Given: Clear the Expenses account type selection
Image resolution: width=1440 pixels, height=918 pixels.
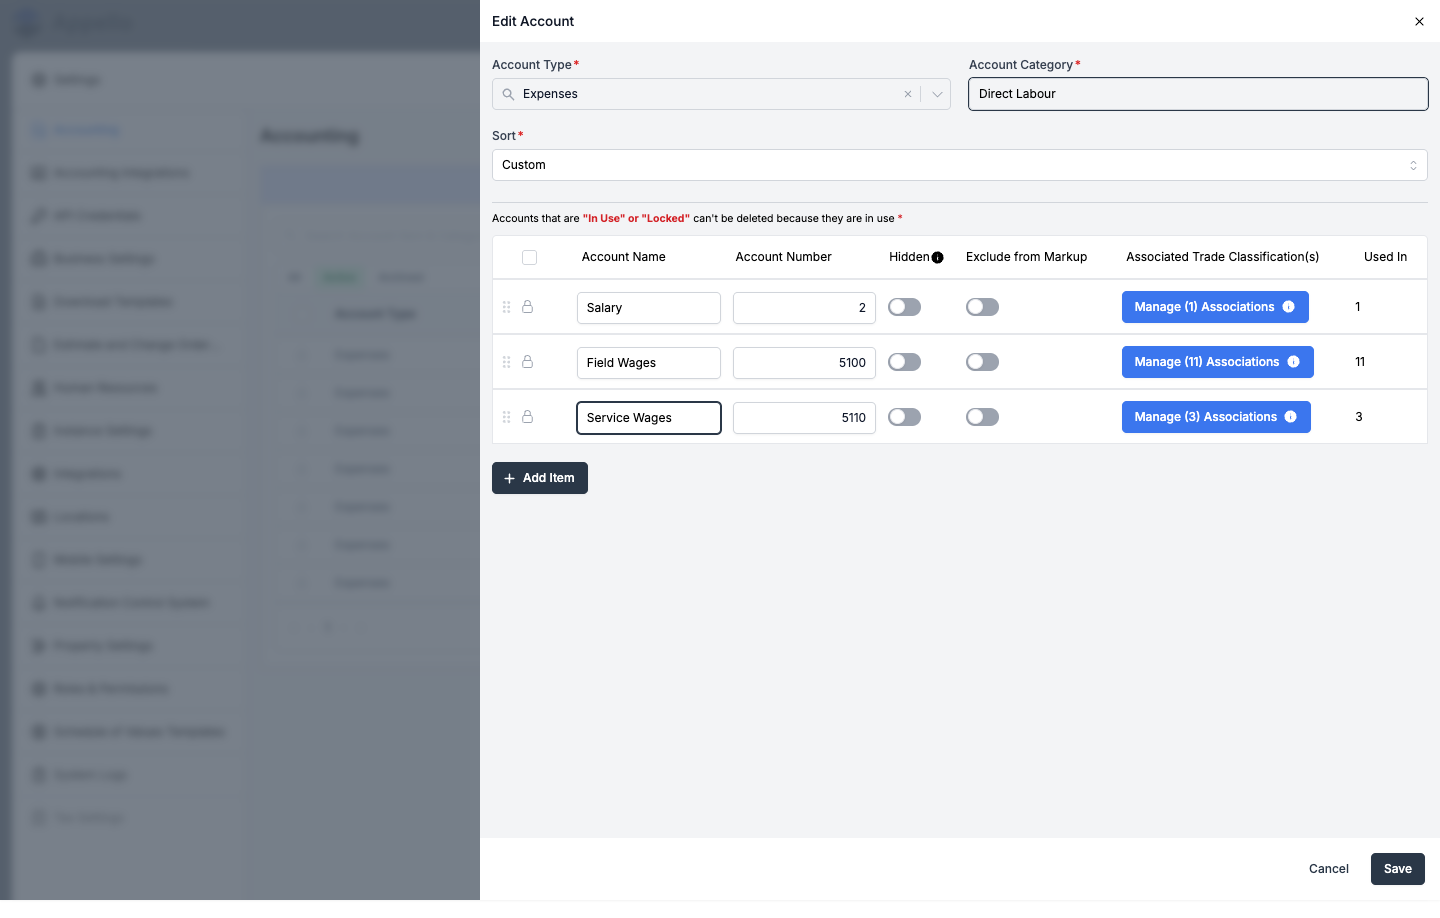Looking at the screenshot, I should (x=908, y=94).
